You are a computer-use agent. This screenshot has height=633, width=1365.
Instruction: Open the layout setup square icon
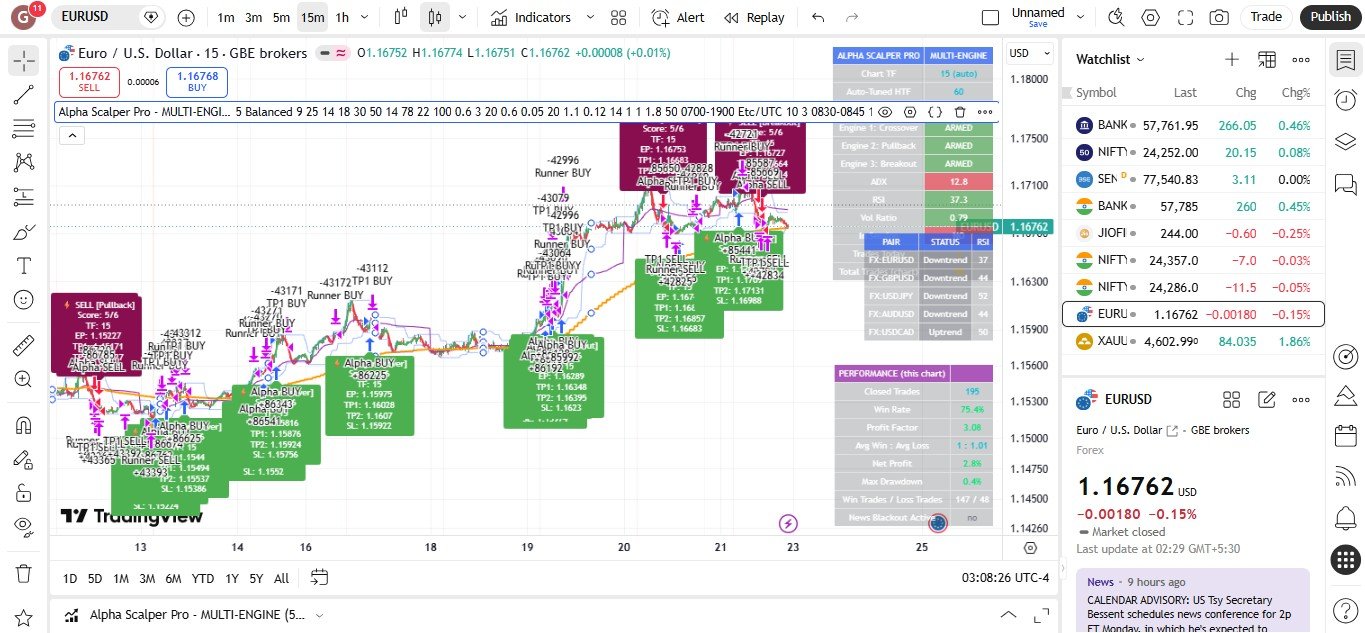pyautogui.click(x=990, y=17)
